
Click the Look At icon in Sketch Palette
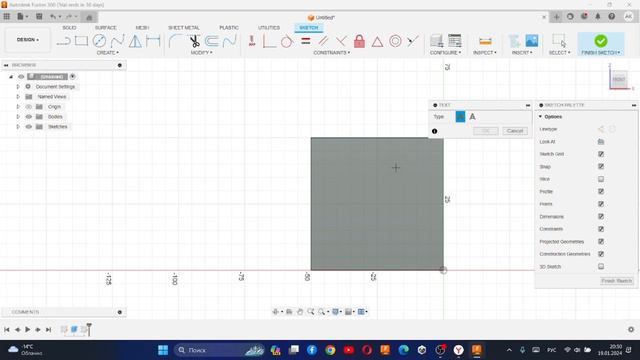[x=601, y=142]
